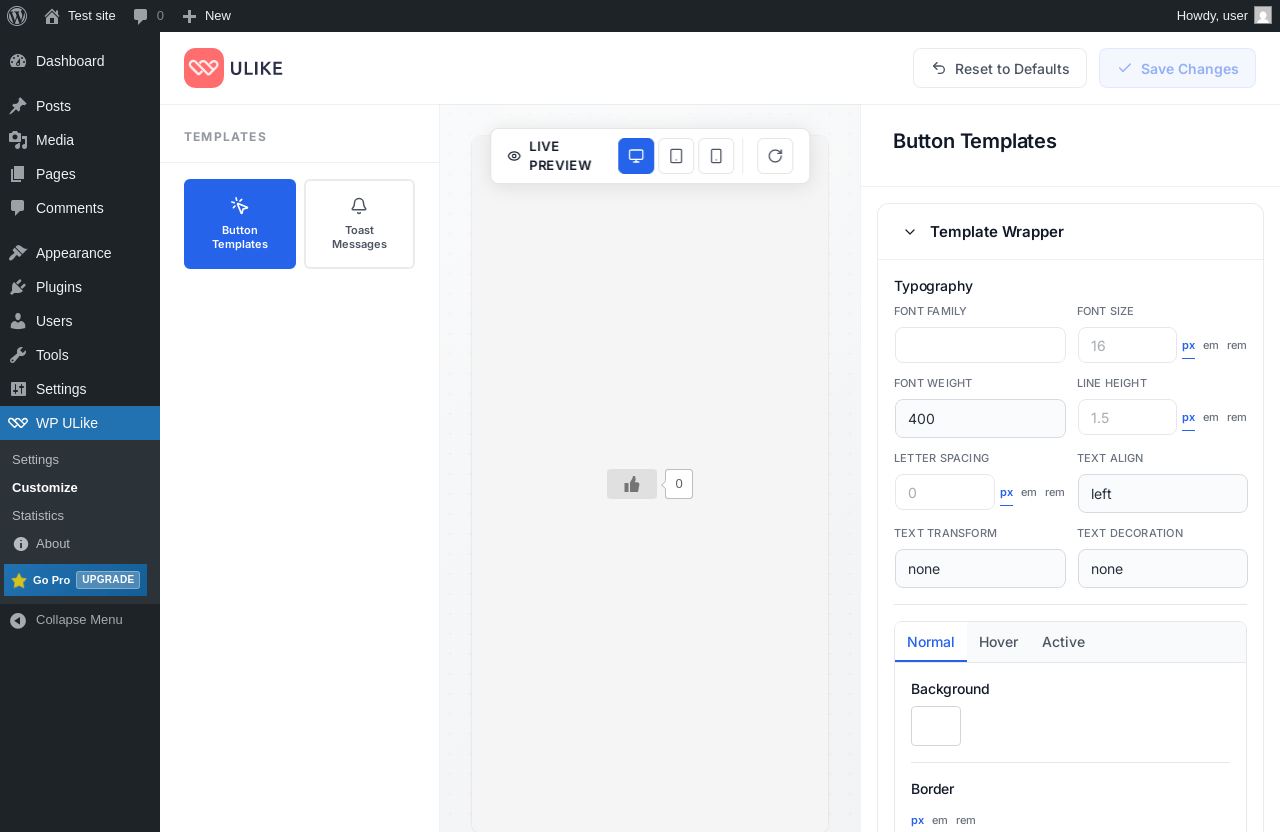Open the Test site home icon
Screen dimensions: 1280x832
52,16
